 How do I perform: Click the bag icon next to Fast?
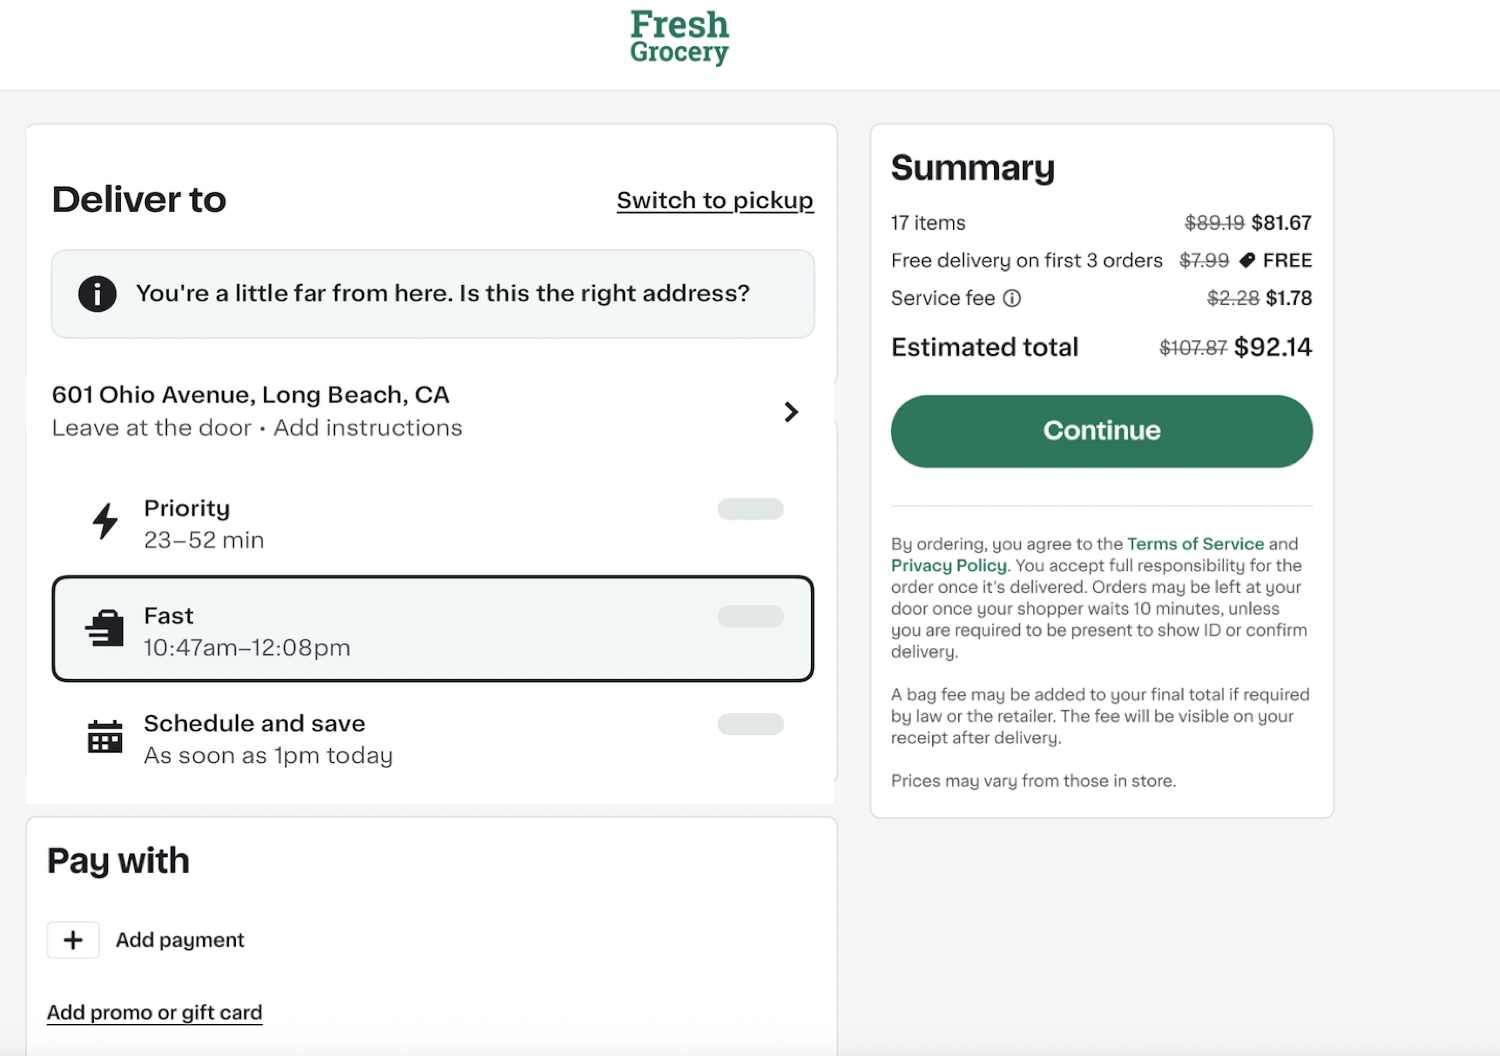pos(103,628)
